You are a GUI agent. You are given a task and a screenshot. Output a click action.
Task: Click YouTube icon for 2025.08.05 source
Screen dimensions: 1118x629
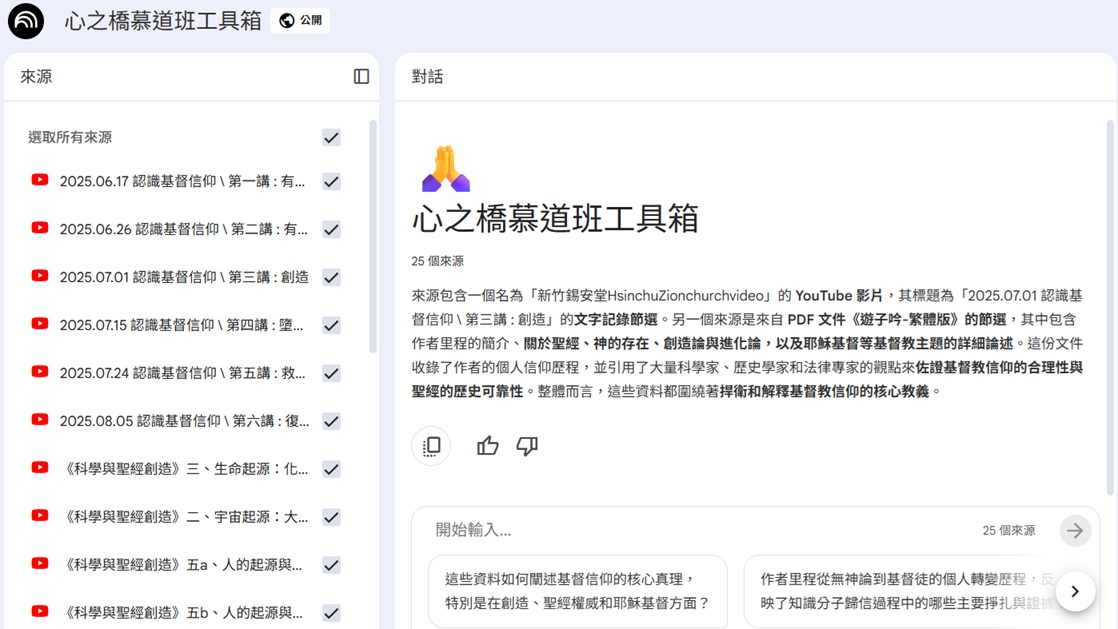pyautogui.click(x=40, y=421)
